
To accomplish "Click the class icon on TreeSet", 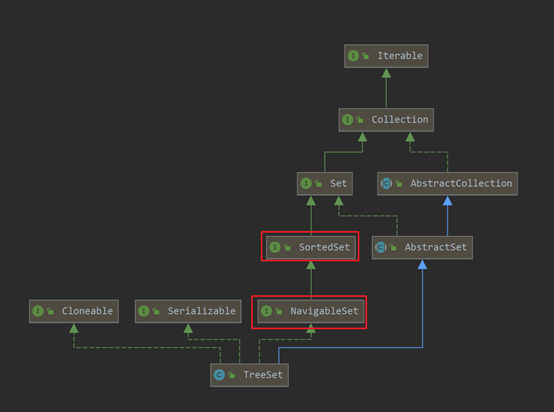I will tap(219, 375).
